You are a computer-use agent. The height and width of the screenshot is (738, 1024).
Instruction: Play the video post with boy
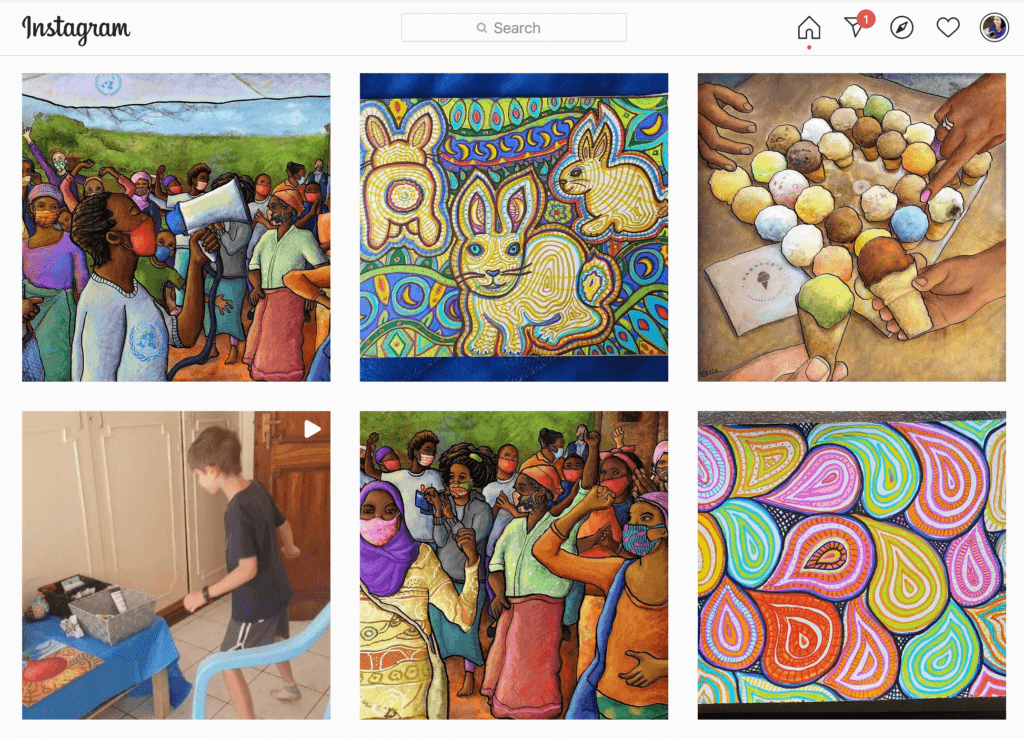click(x=312, y=429)
